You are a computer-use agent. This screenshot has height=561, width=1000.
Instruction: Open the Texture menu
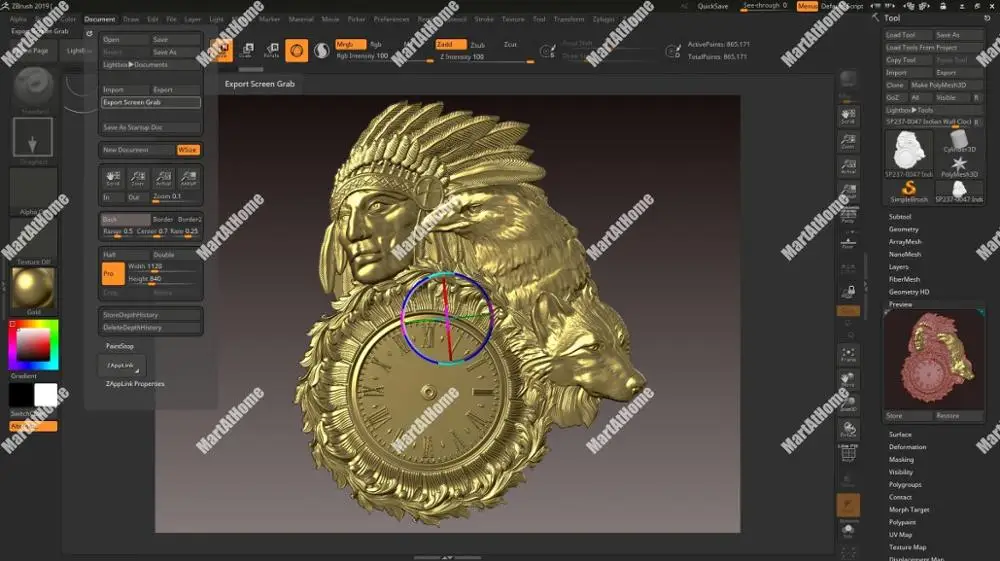point(513,19)
